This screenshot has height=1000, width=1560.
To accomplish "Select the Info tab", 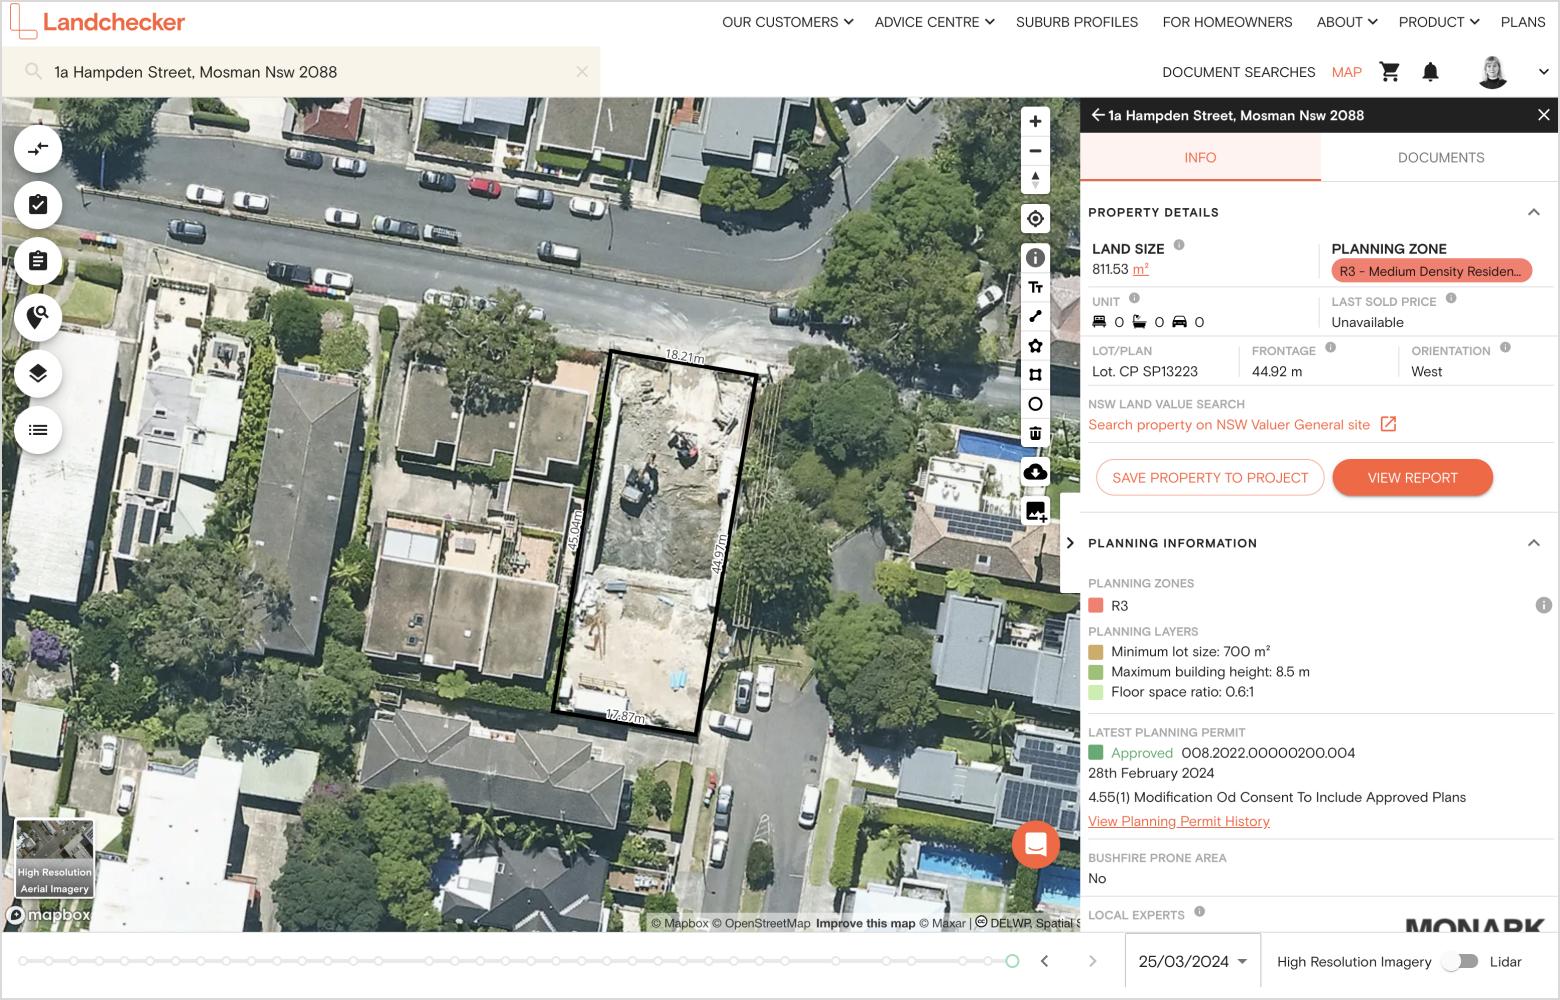I will pos(1200,157).
